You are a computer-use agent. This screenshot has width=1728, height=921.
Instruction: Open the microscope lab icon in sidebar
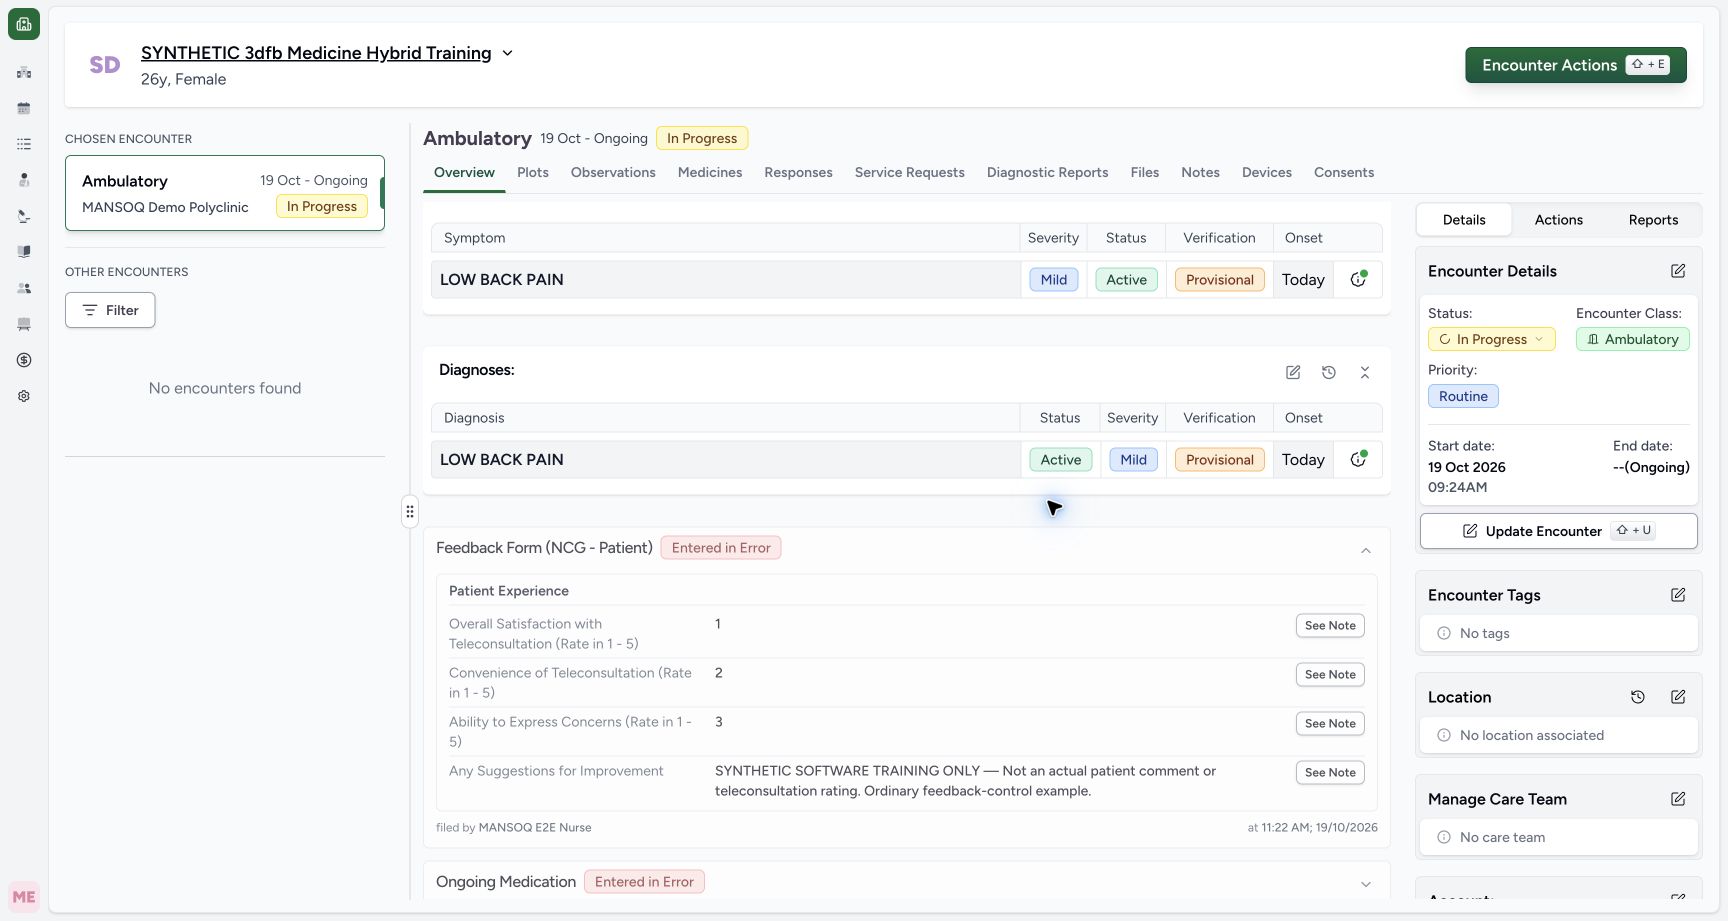pos(24,216)
